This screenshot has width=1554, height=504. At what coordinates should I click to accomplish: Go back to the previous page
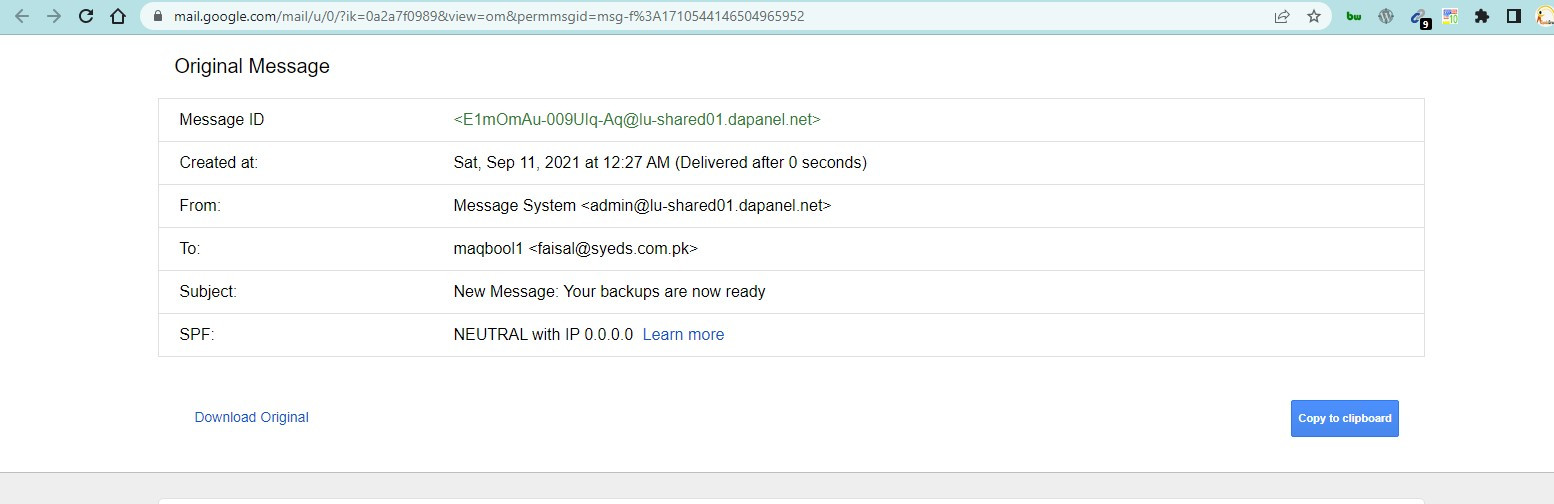pos(22,16)
